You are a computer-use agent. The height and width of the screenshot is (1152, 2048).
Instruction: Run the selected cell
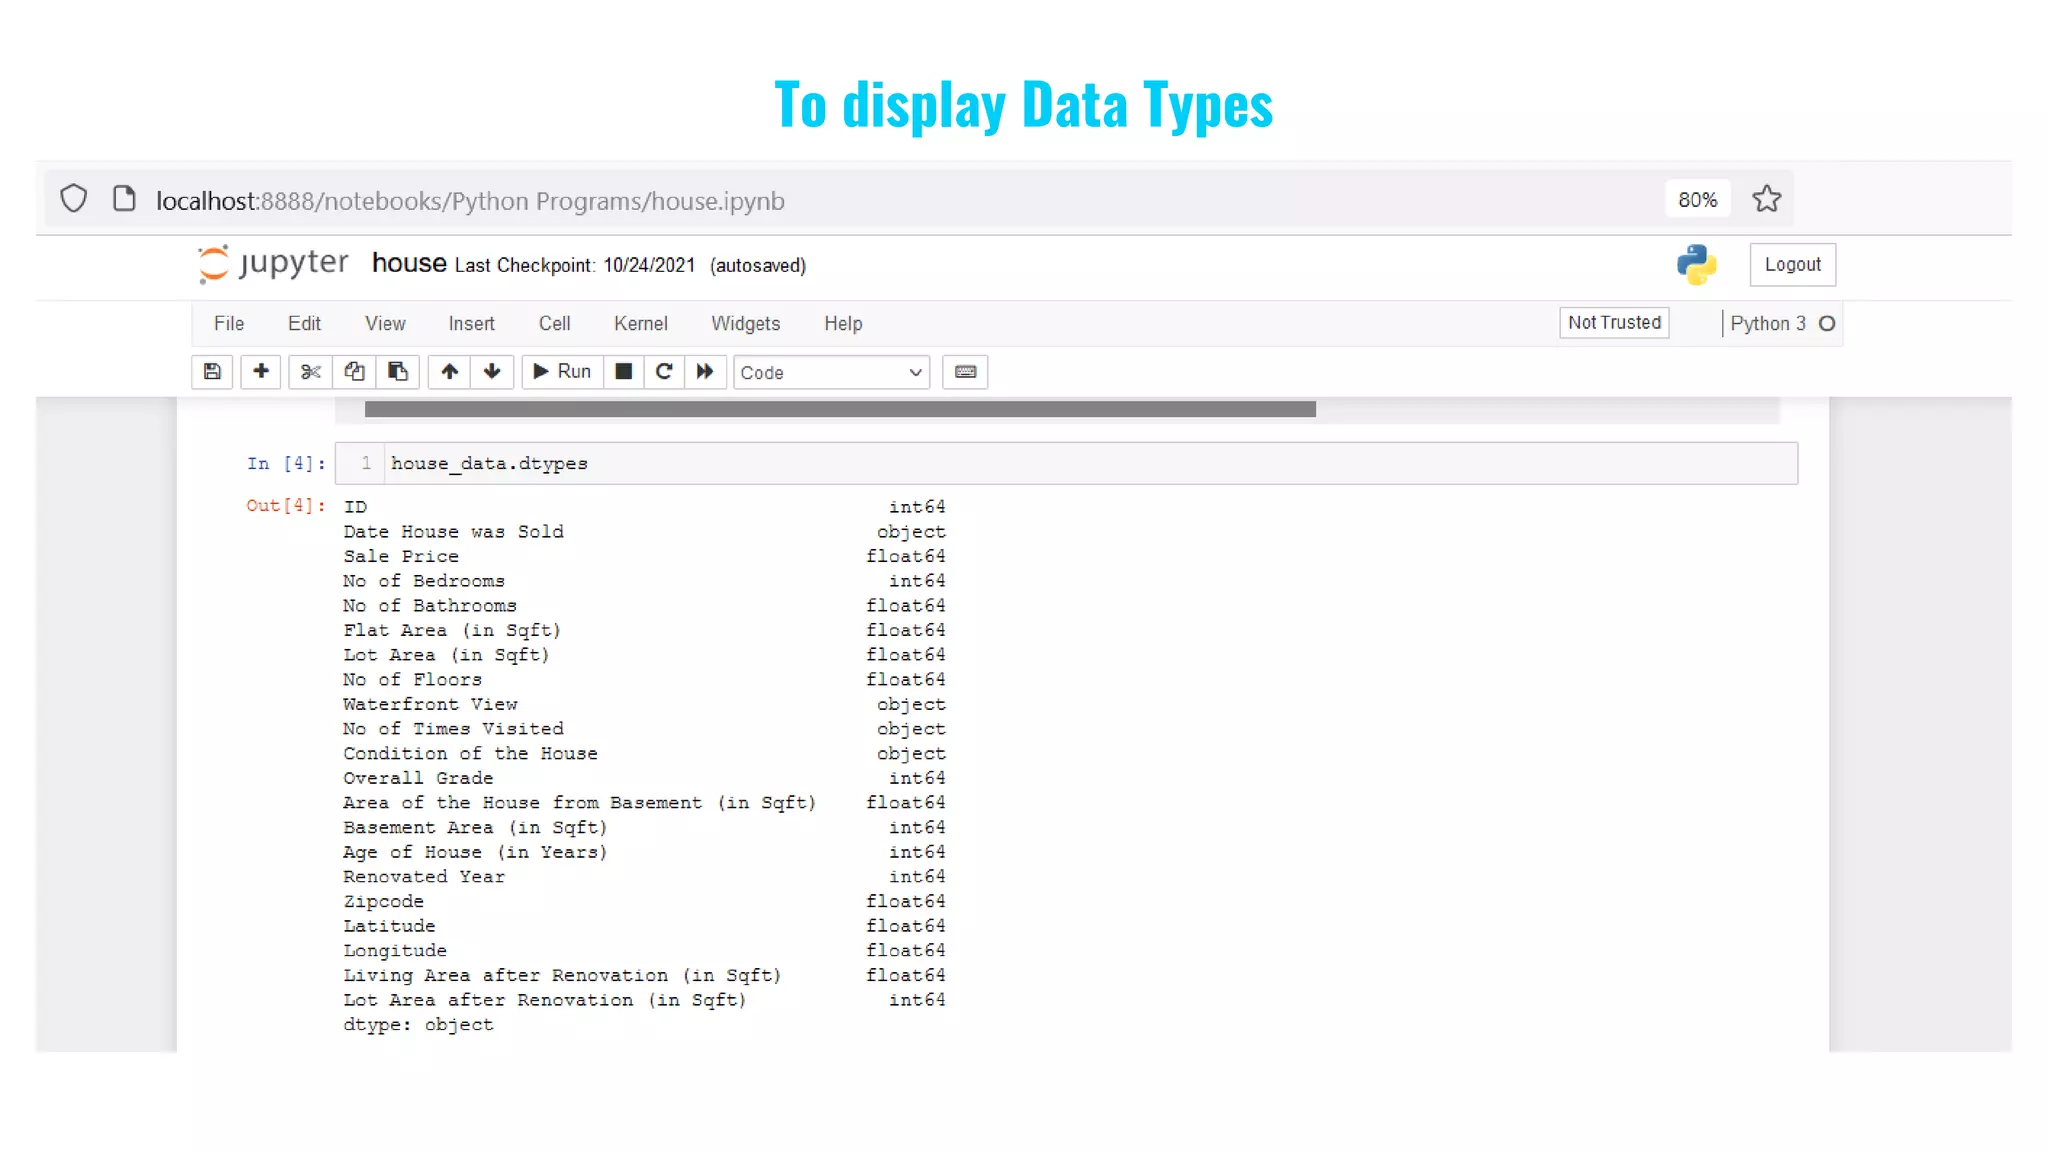click(563, 372)
